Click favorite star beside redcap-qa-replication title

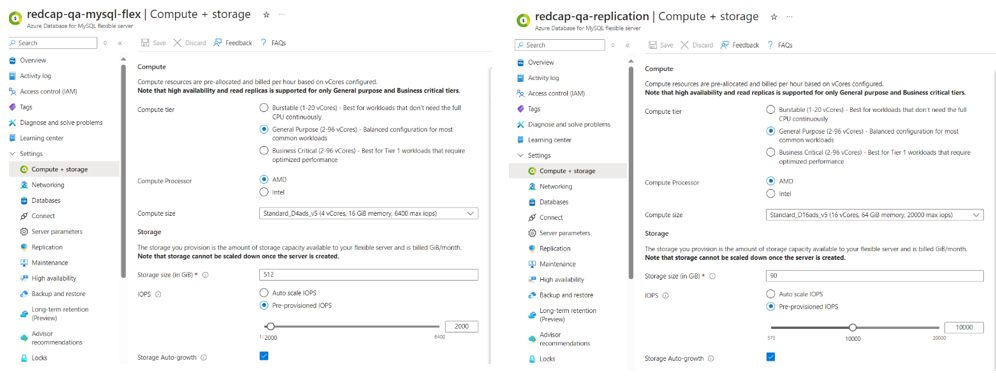[774, 17]
